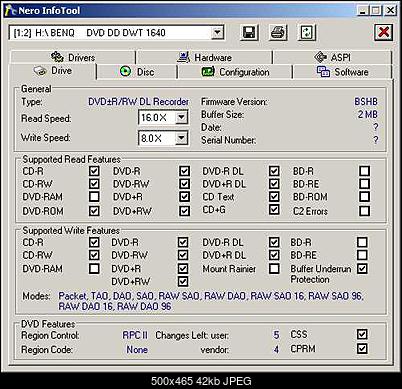Toggle CD-RW checkbox in Write Features
The image size is (402, 389).
94,255
